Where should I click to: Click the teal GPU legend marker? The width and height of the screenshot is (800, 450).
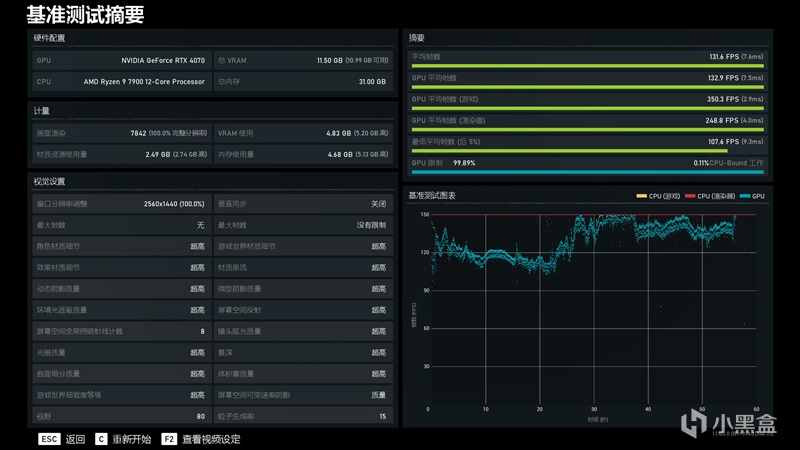(744, 196)
